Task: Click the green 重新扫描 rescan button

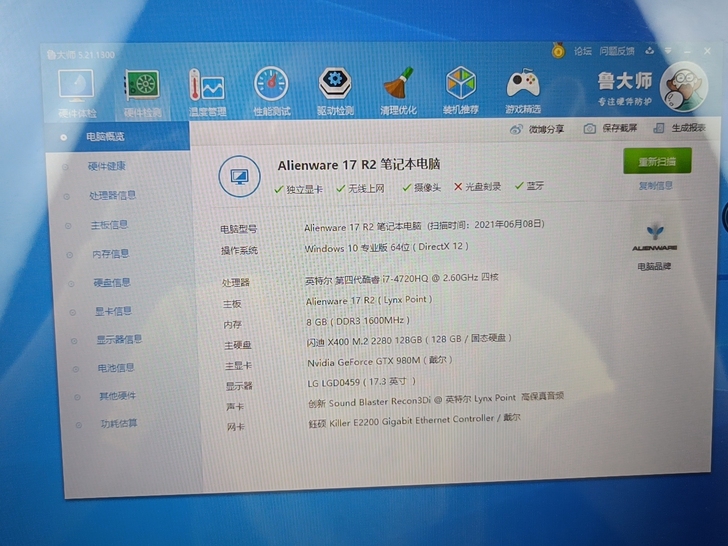Action: (x=657, y=161)
